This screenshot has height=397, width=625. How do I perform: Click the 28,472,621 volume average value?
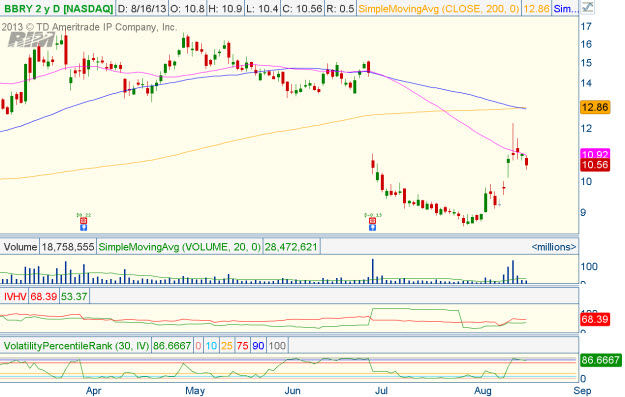coord(291,247)
